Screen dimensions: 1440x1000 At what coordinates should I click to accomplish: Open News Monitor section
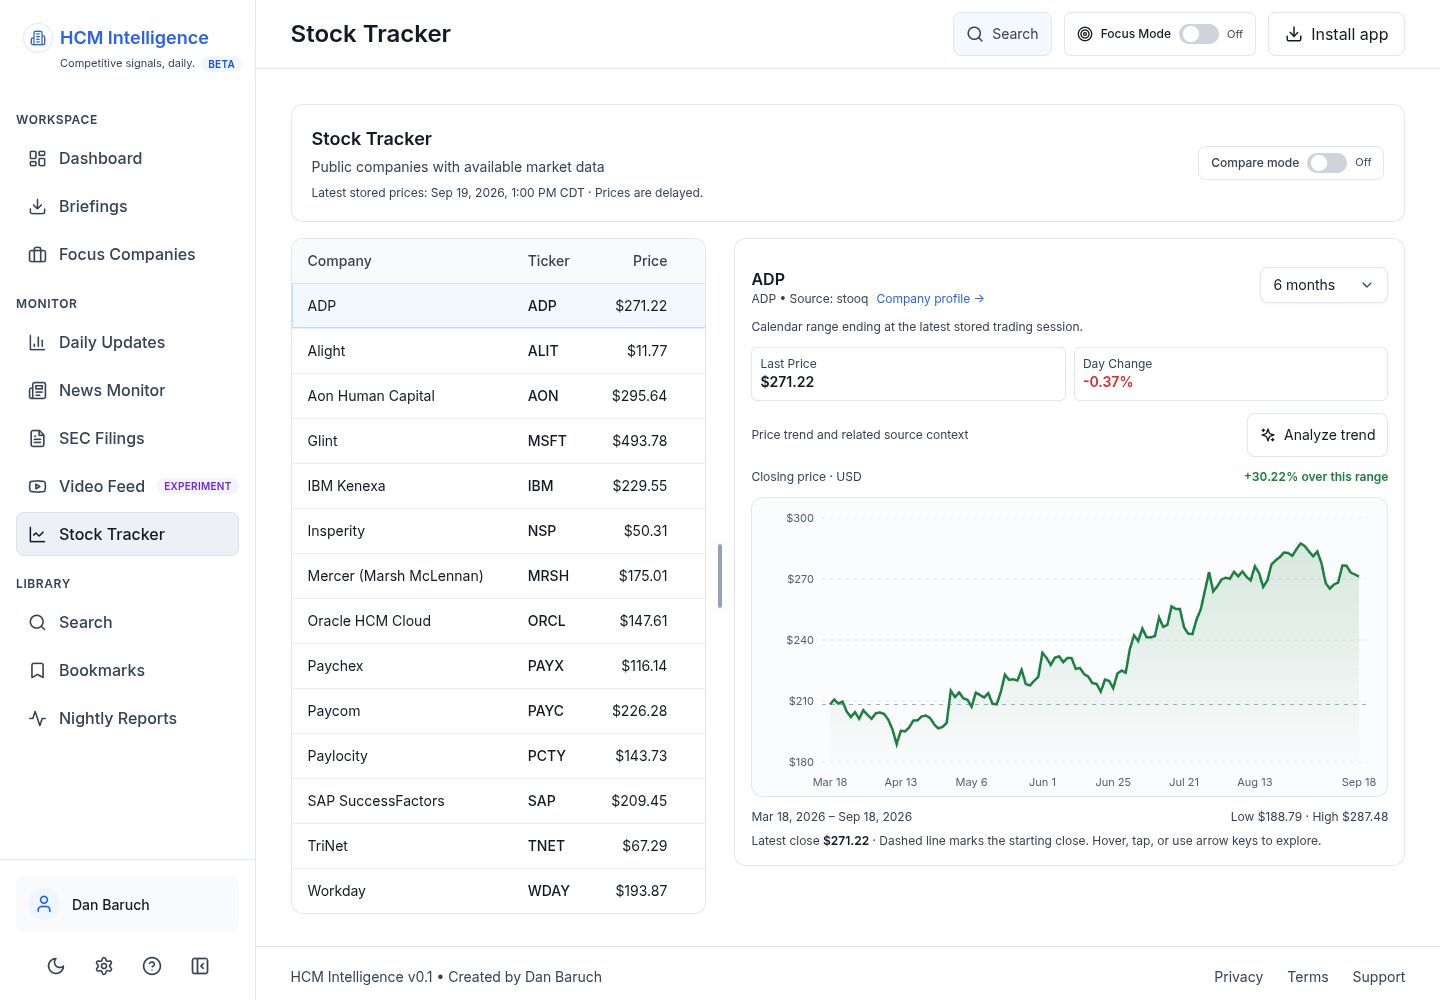[127, 390]
